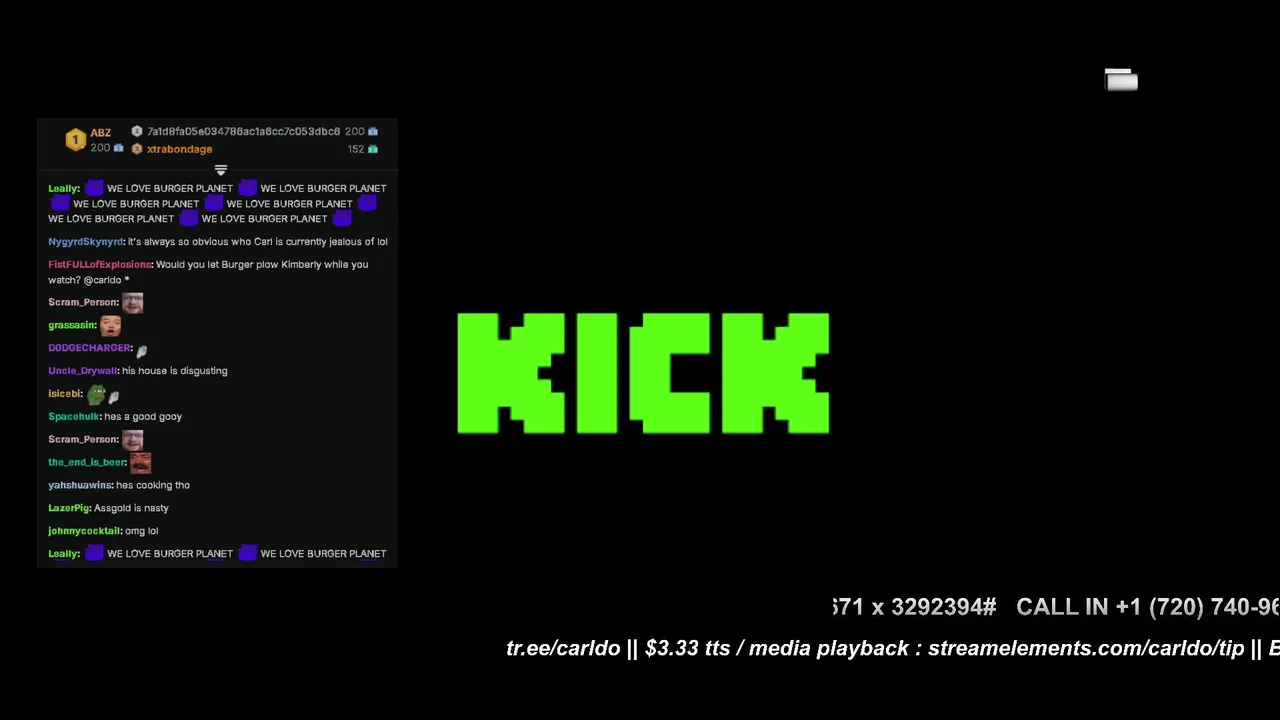Click the small white icon at top right
1280x720 pixels.
[x=1121, y=80]
